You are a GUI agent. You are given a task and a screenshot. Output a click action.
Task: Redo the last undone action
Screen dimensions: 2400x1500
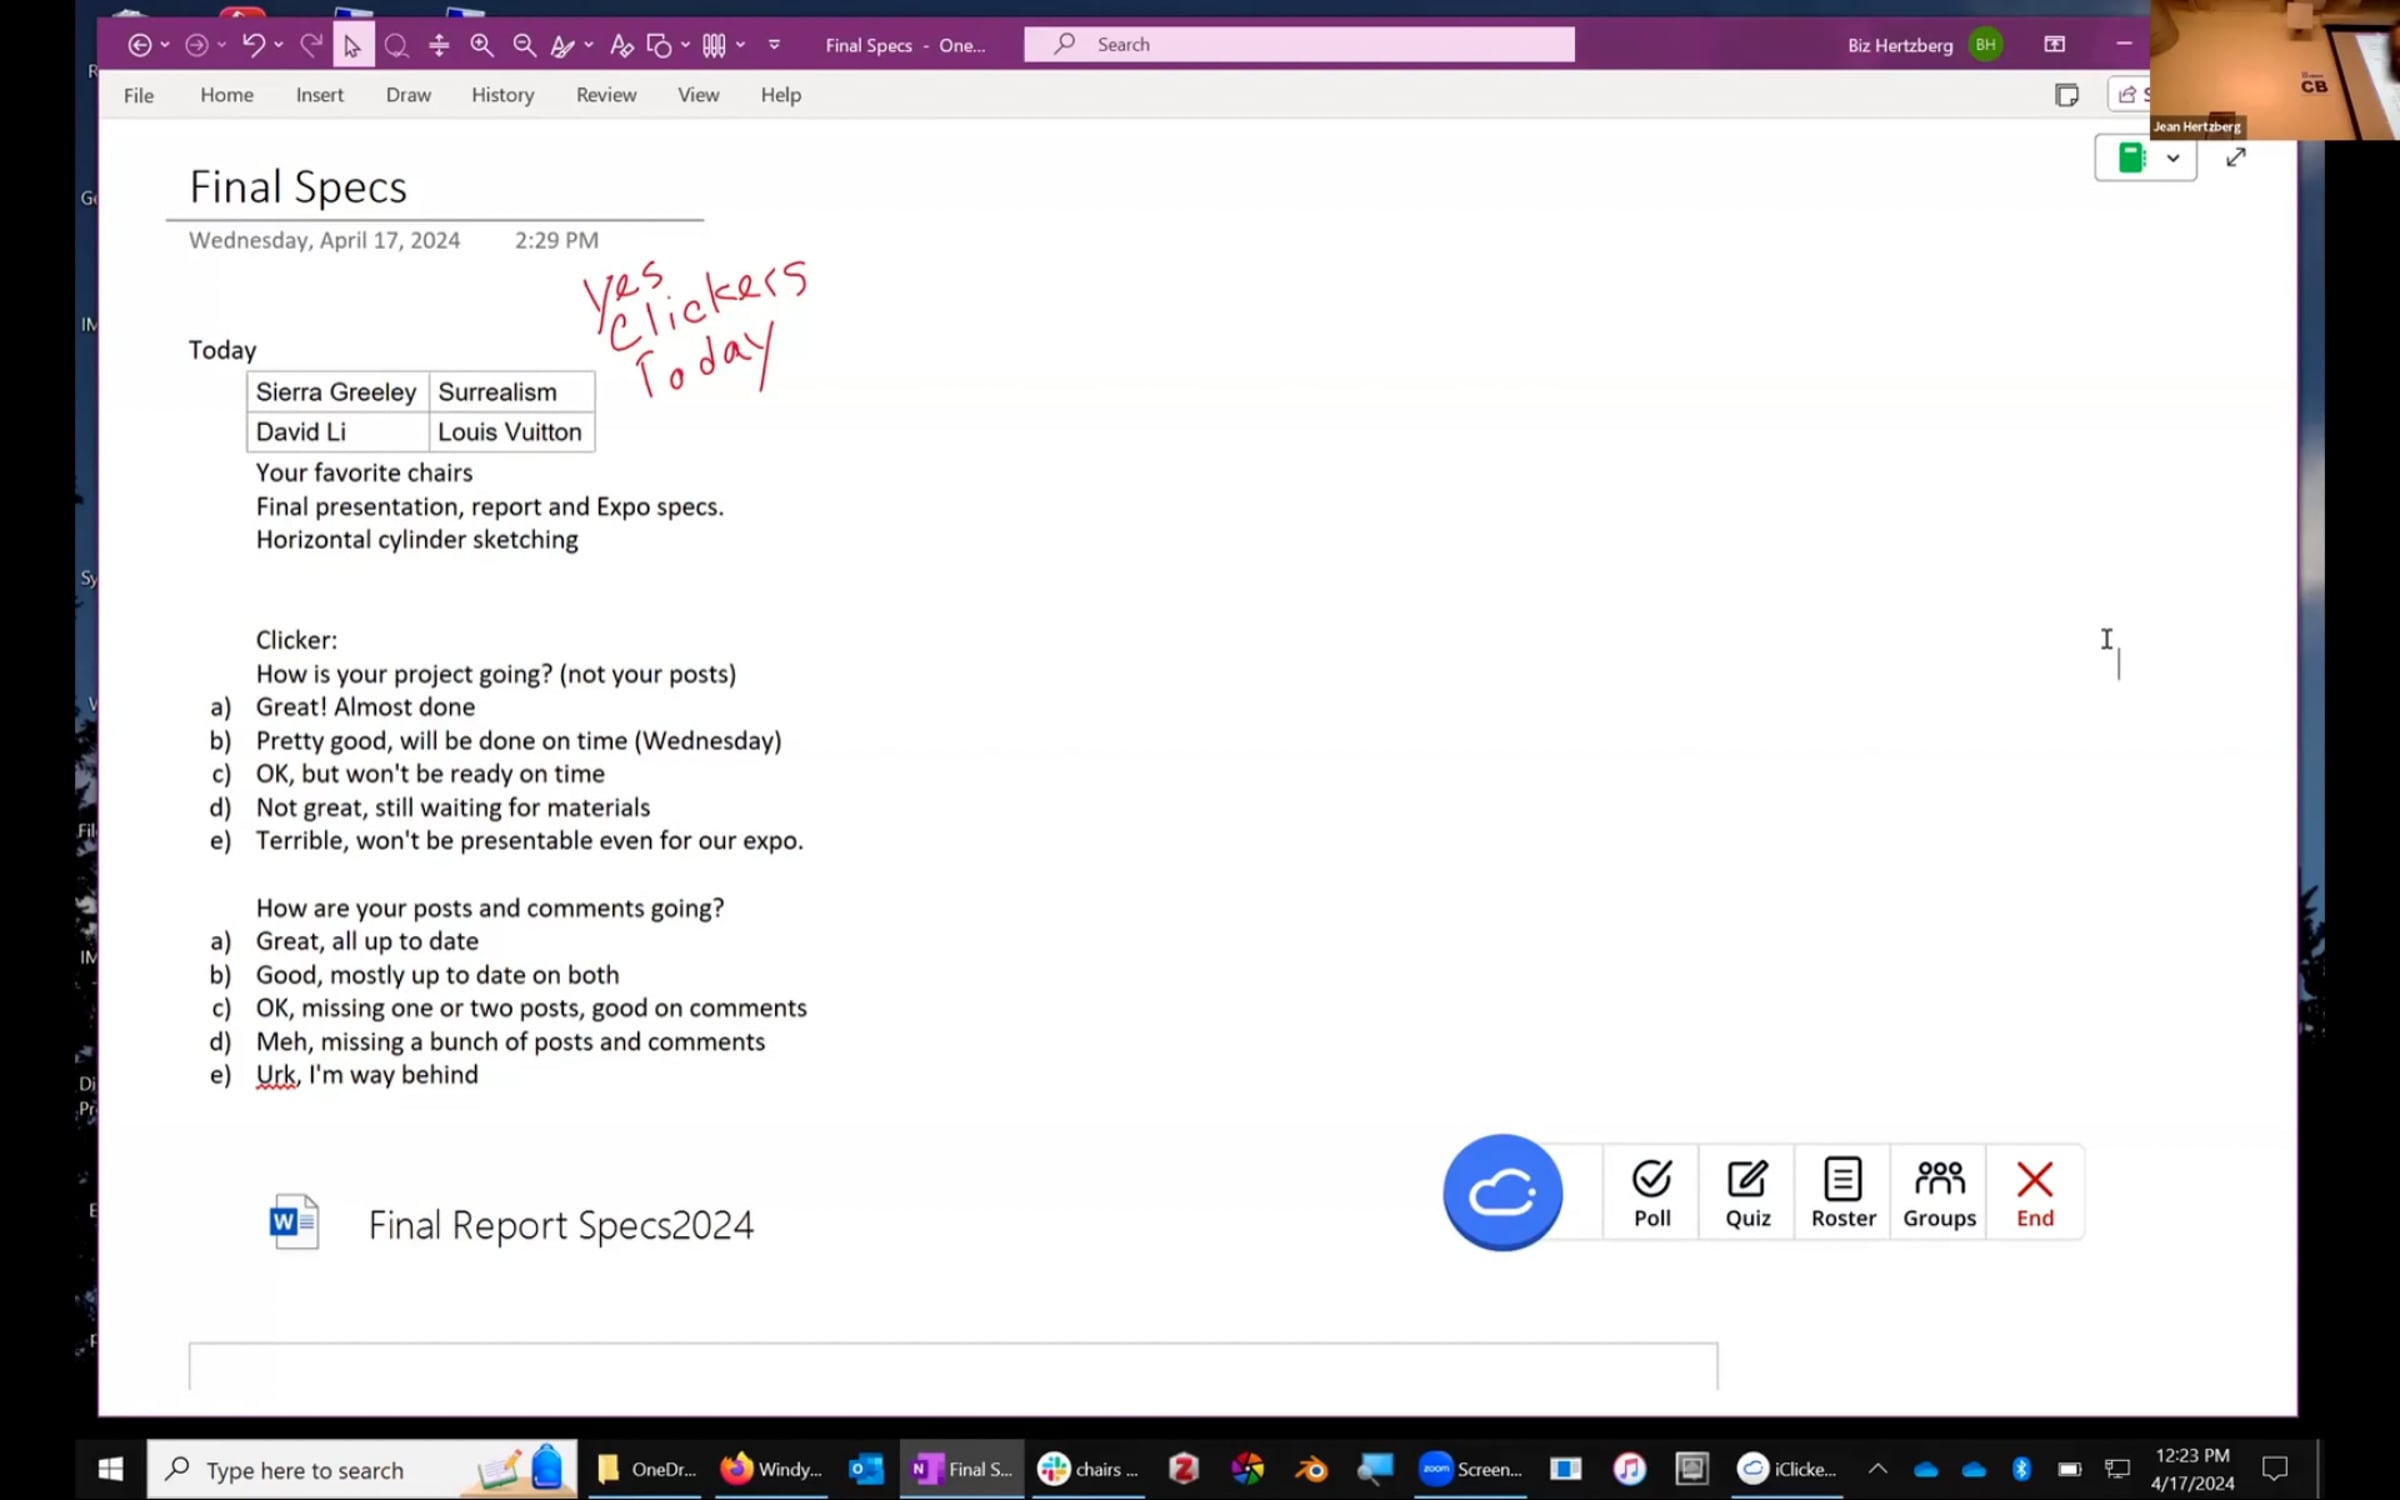click(312, 45)
